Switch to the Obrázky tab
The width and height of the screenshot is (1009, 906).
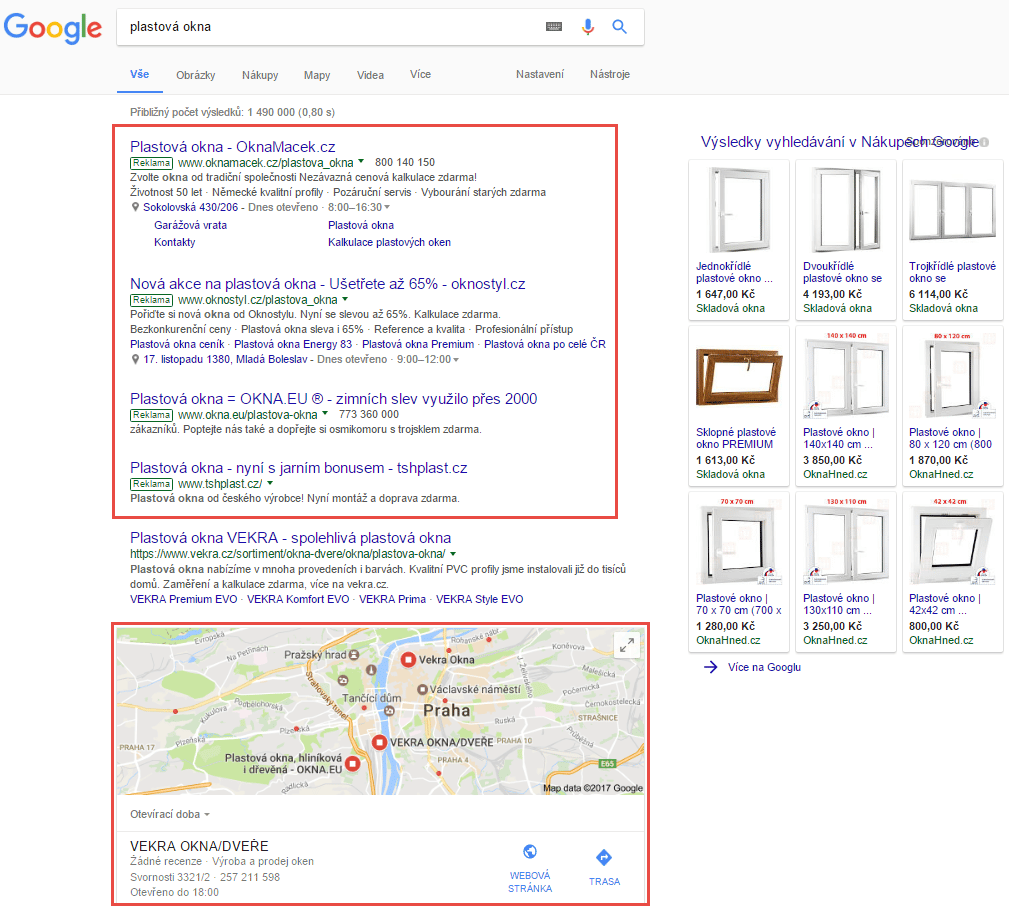click(x=195, y=75)
